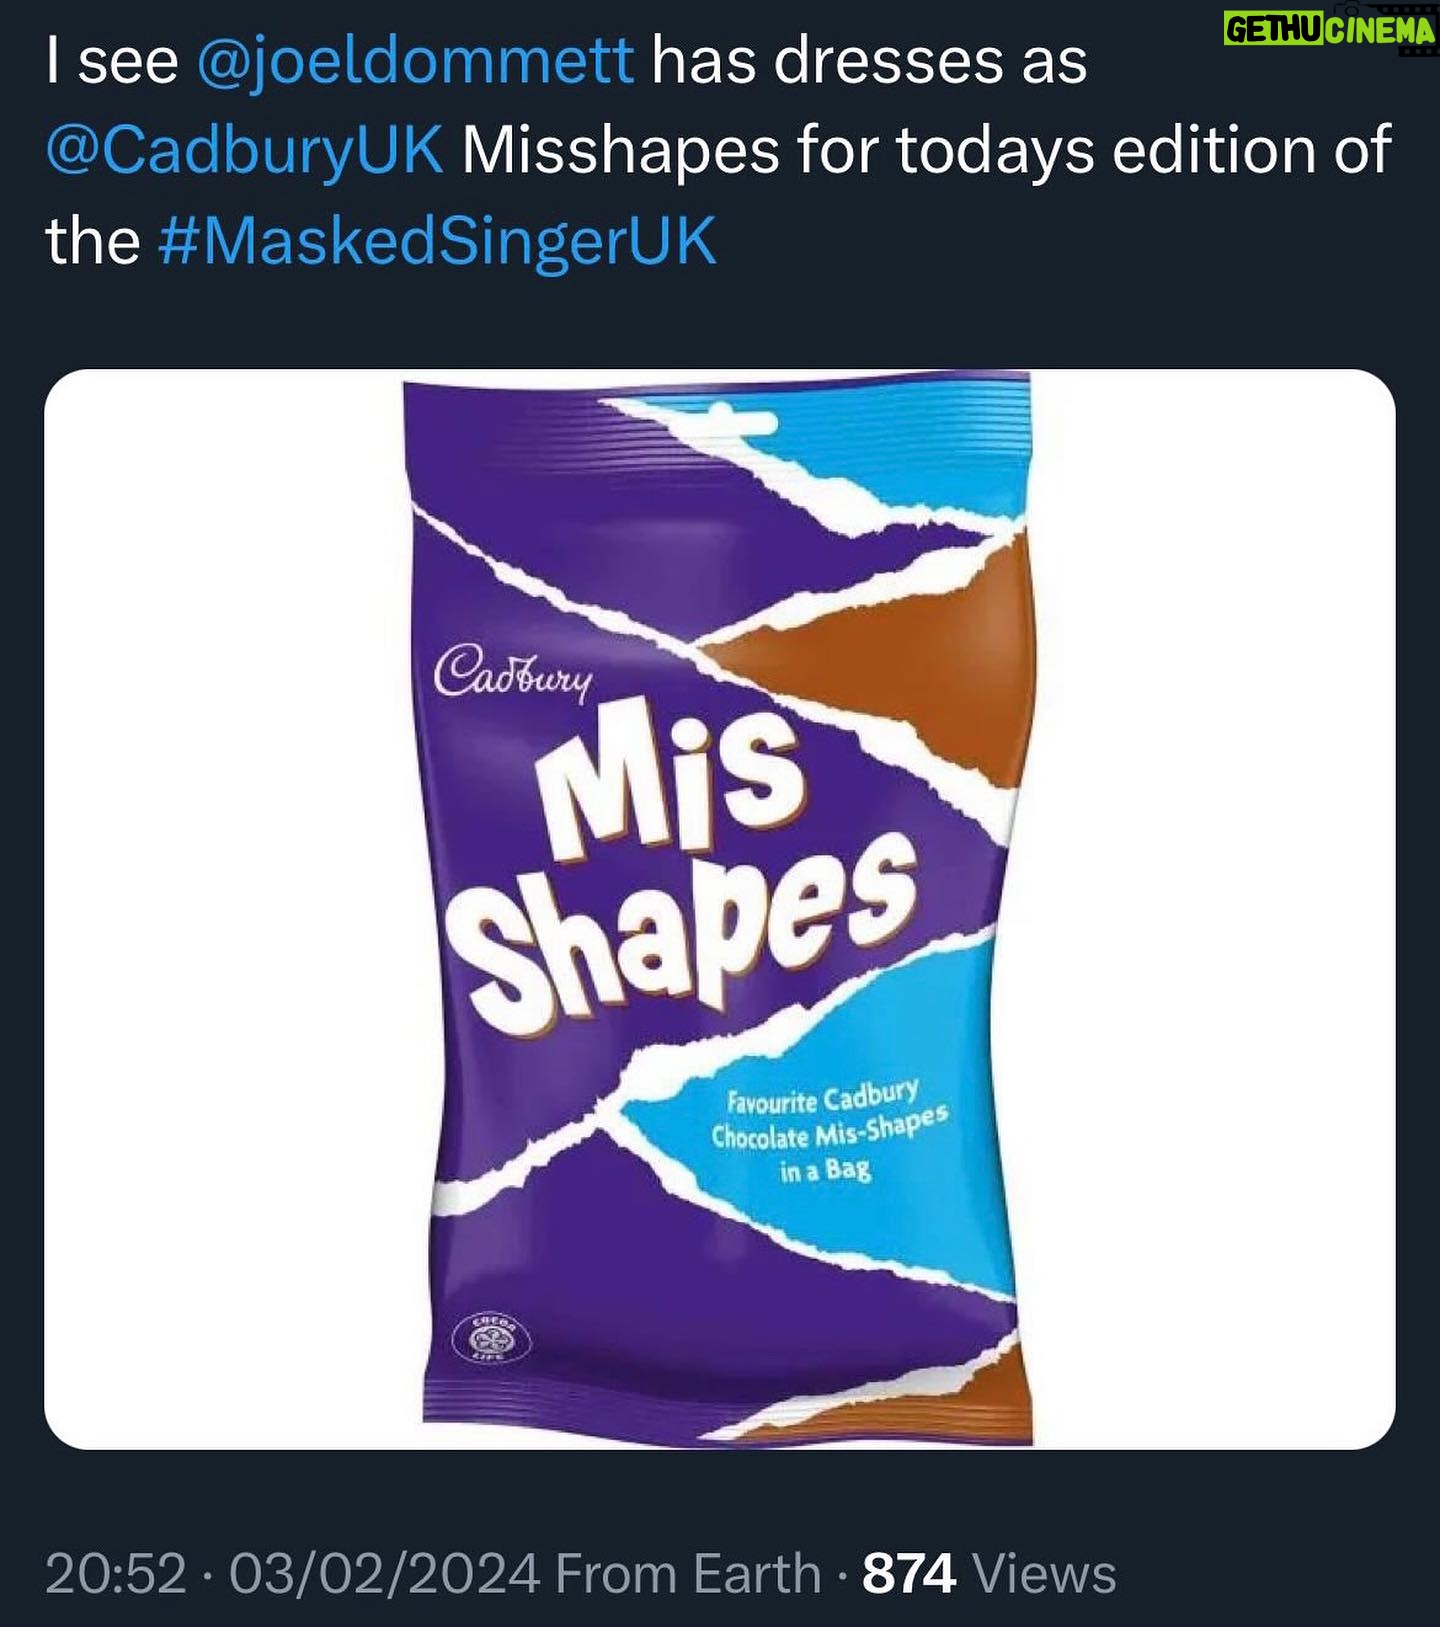Viewport: 1440px width, 1627px height.
Task: Open the @joeldommett mention link
Action: (x=416, y=62)
